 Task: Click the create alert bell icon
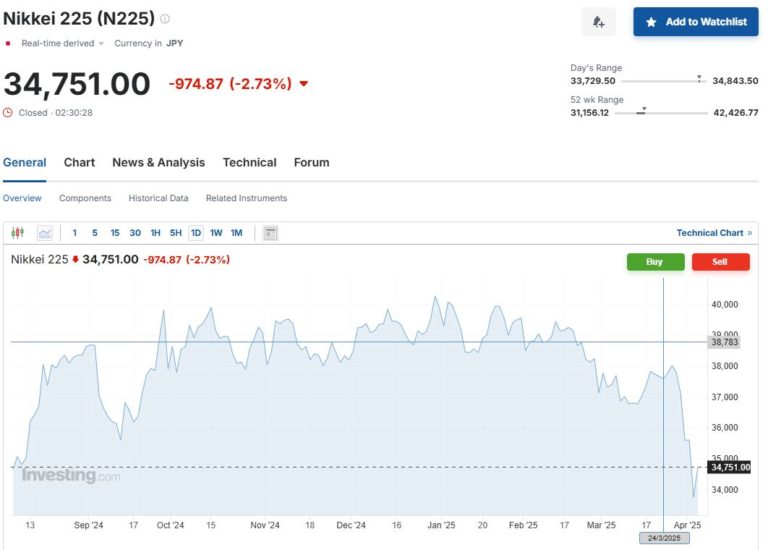coord(598,22)
